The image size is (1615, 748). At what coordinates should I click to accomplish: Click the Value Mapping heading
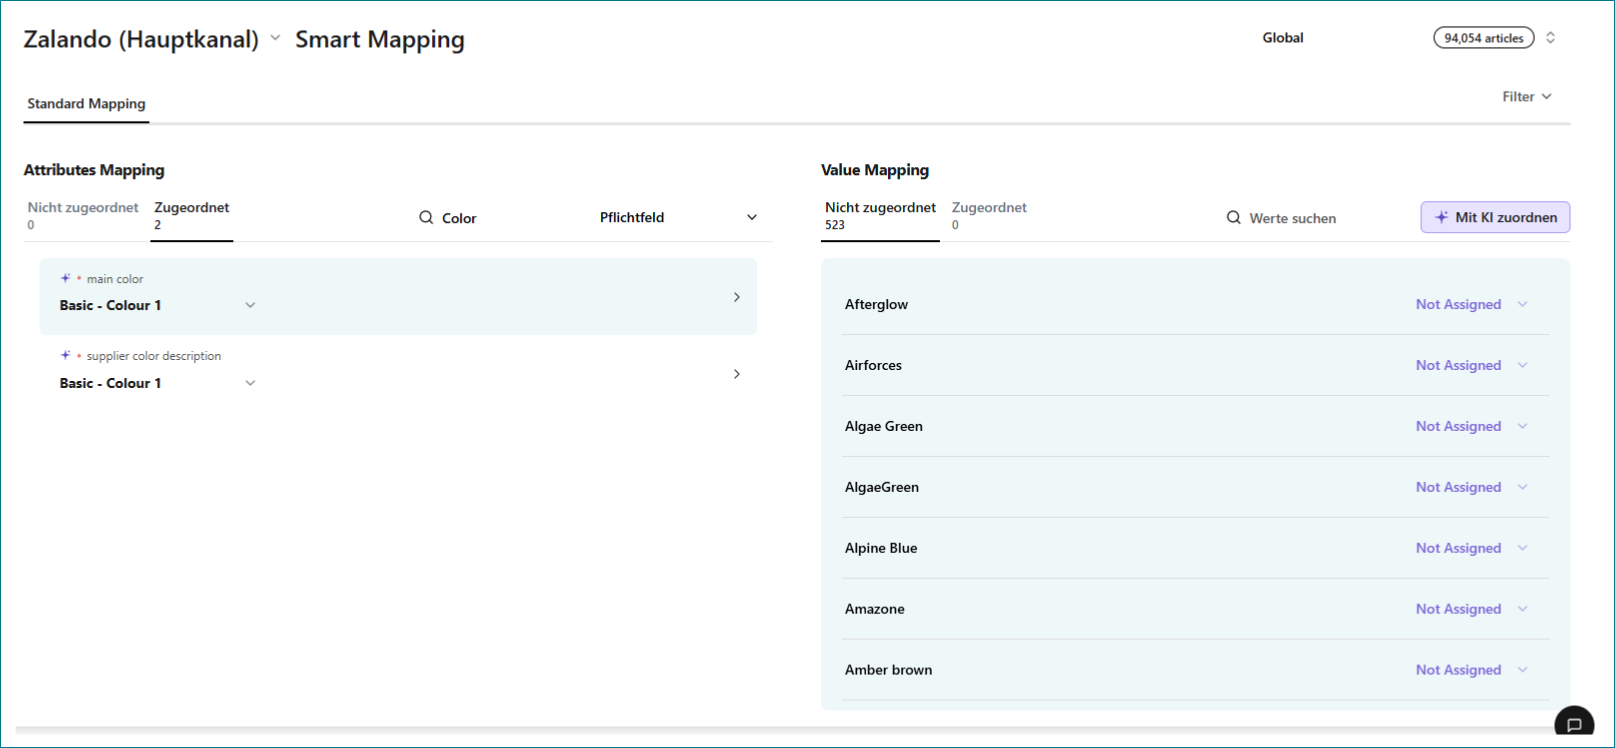click(875, 170)
